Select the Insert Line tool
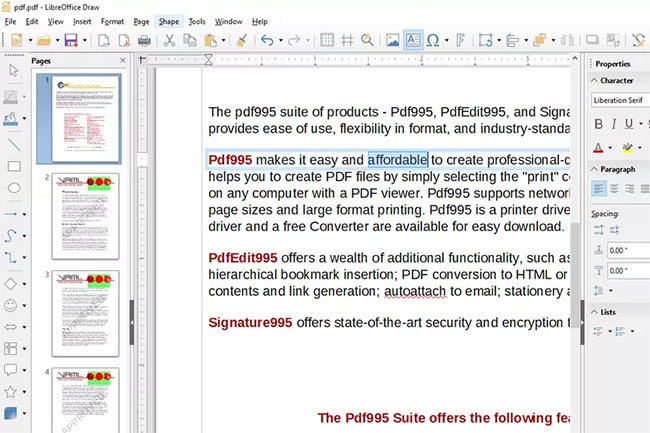This screenshot has height=433, width=650. (x=14, y=144)
